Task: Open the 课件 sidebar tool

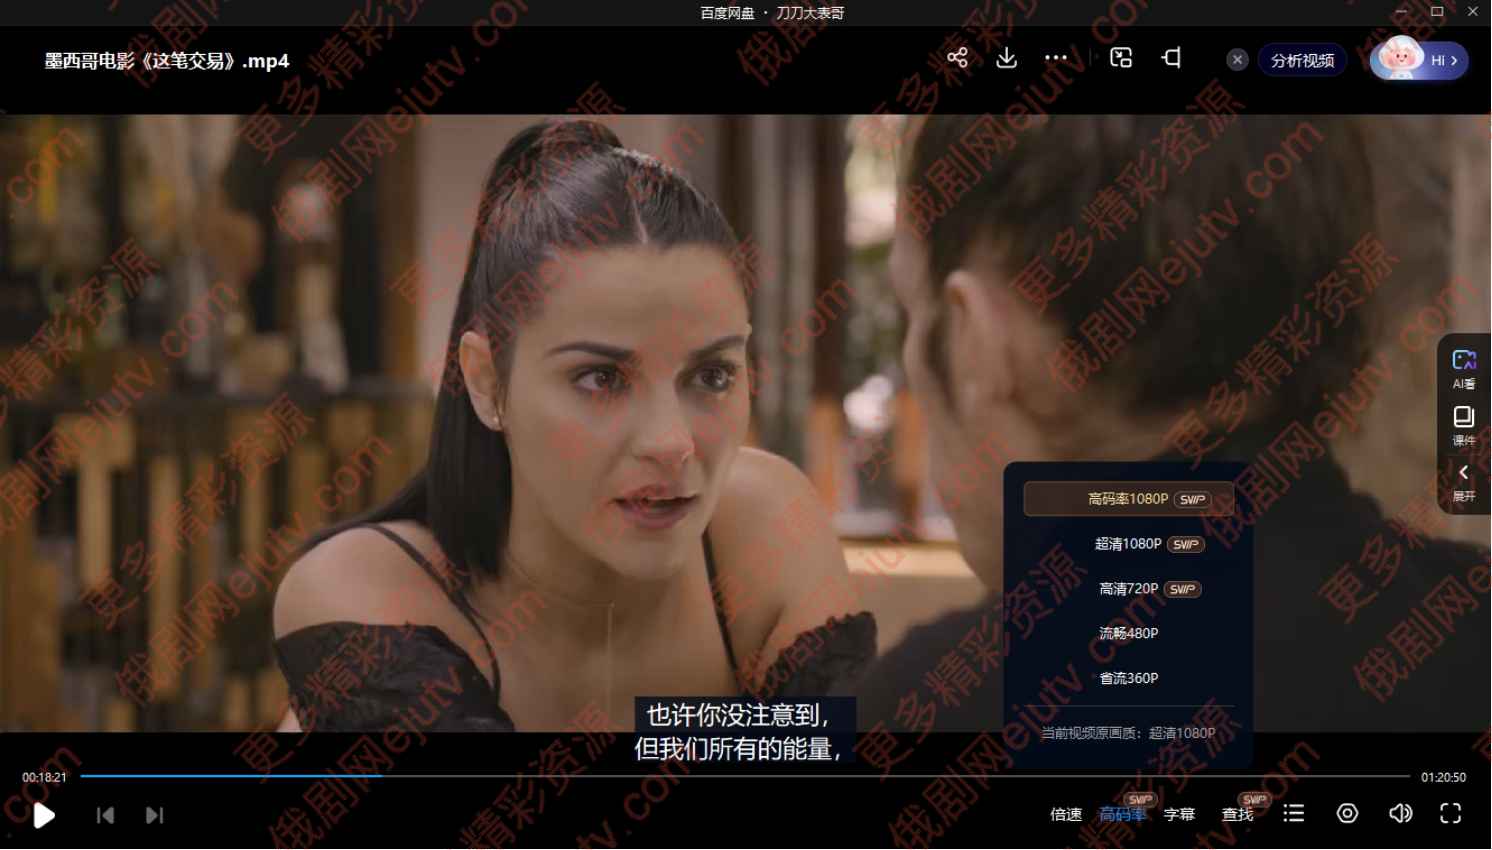Action: coord(1464,425)
